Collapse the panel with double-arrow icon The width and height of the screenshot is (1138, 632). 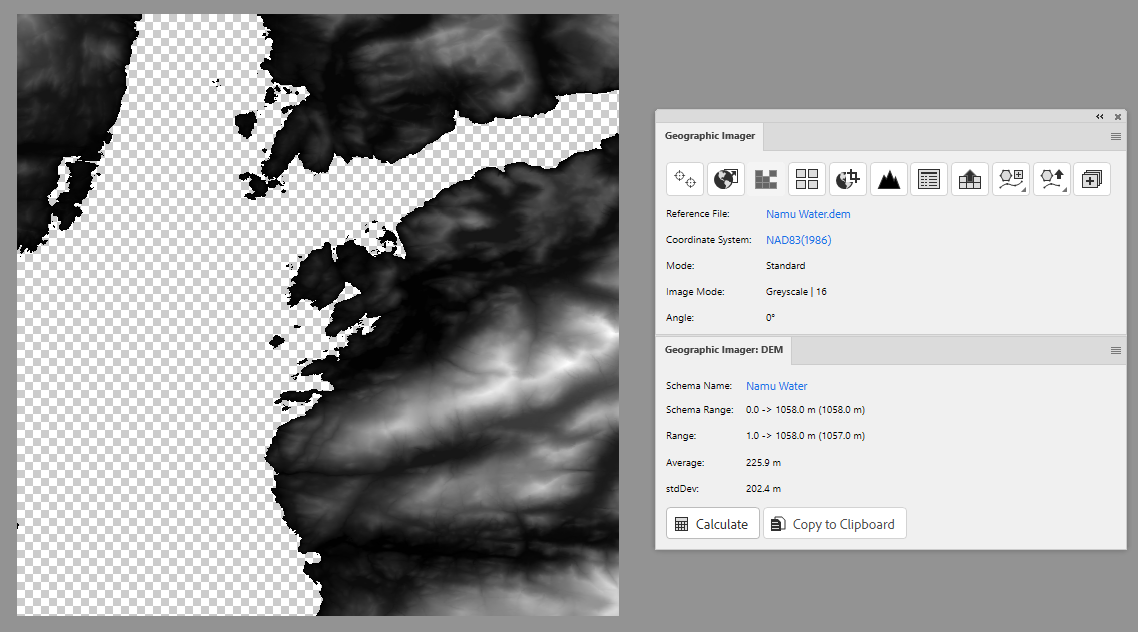click(x=1100, y=117)
